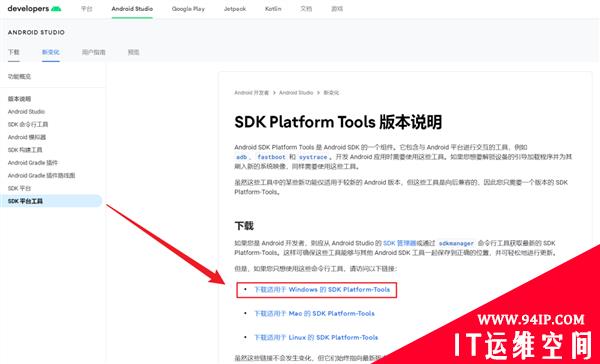The image size is (600, 364).
Task: Open SDK 构建工具 in the sidebar
Action: pos(25,150)
